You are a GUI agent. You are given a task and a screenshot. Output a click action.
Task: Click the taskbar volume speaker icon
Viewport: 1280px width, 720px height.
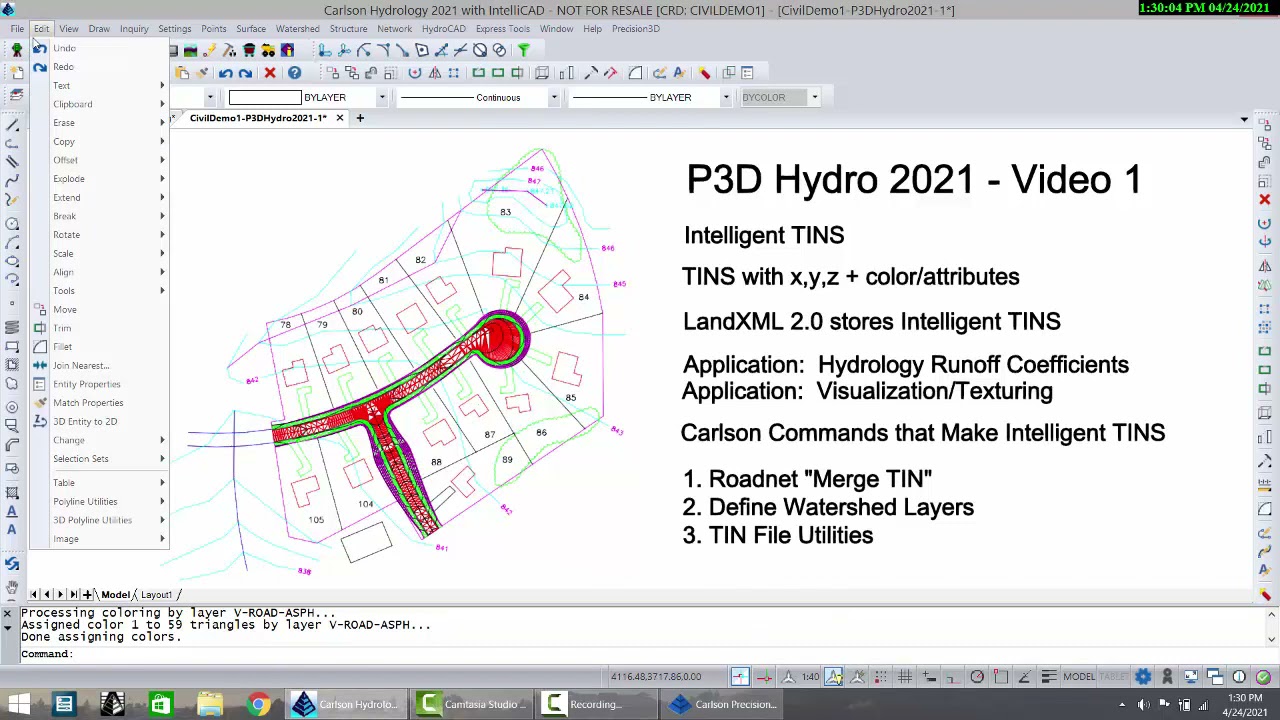pyautogui.click(x=1143, y=705)
